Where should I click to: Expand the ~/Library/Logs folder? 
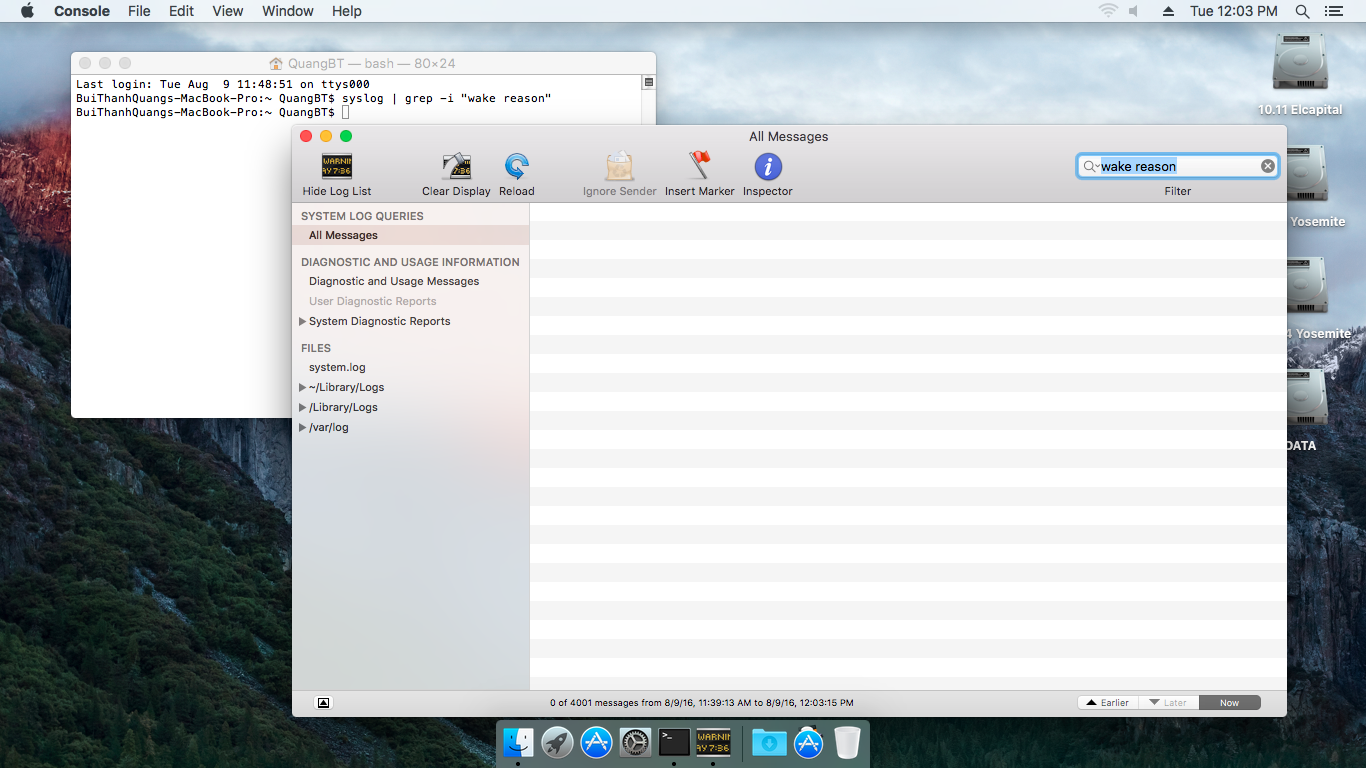pos(303,388)
